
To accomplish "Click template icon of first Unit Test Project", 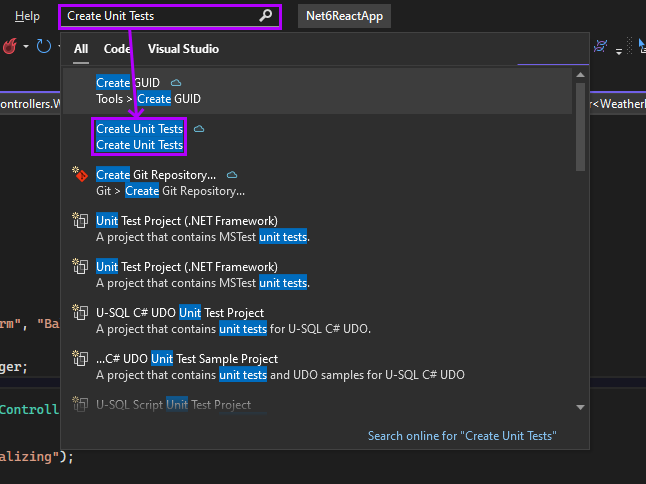I will click(80, 220).
